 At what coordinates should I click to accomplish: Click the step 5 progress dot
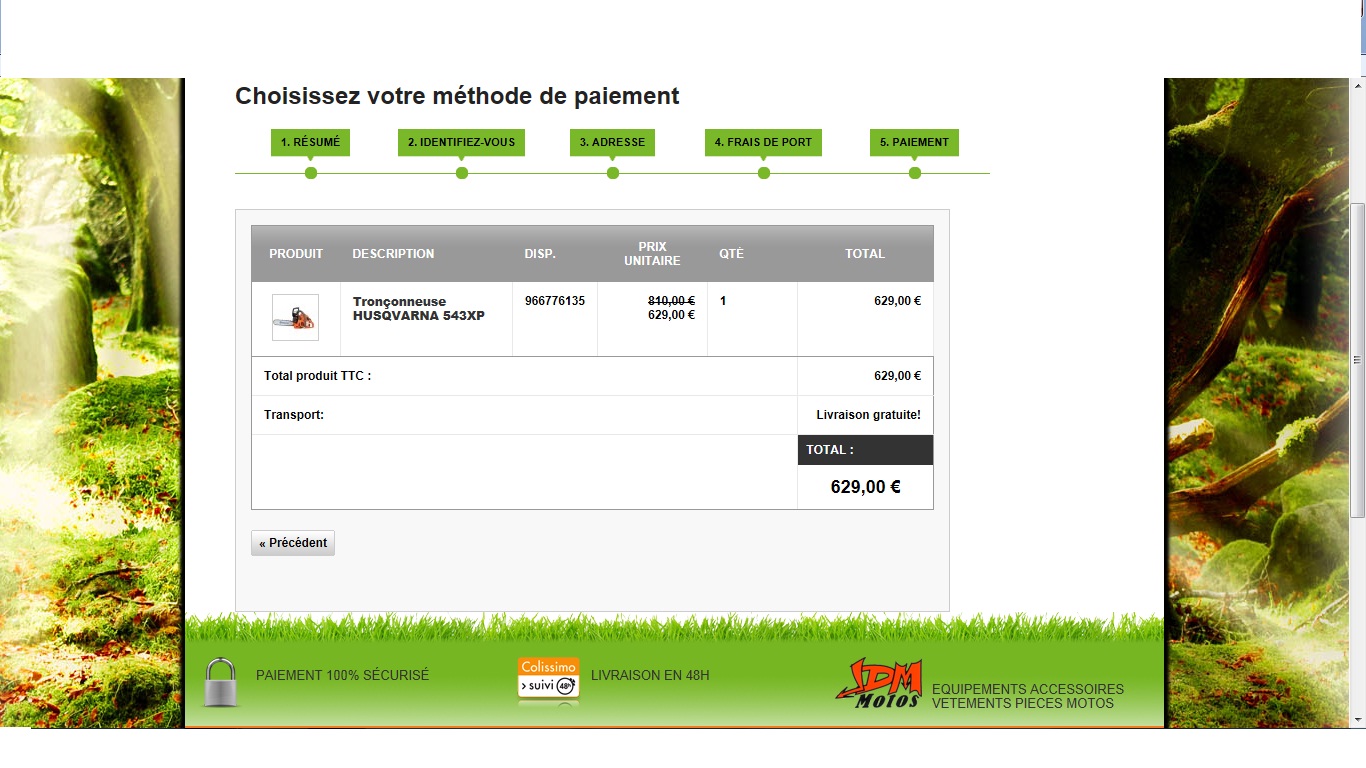click(x=915, y=173)
